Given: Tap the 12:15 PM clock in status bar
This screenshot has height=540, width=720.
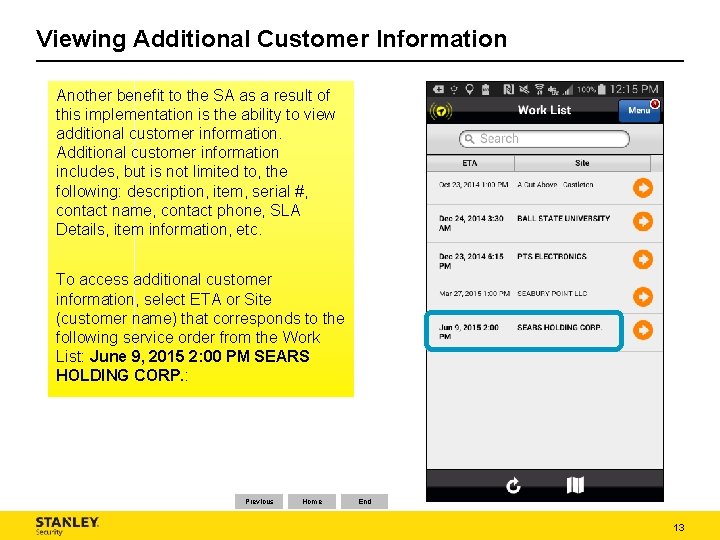Looking at the screenshot, I should click(x=634, y=89).
